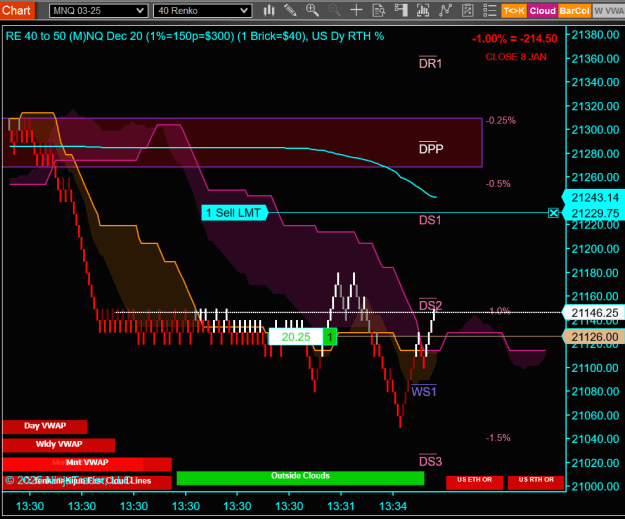Click the zoom in magnifier icon
The width and height of the screenshot is (625, 519).
[312, 10]
